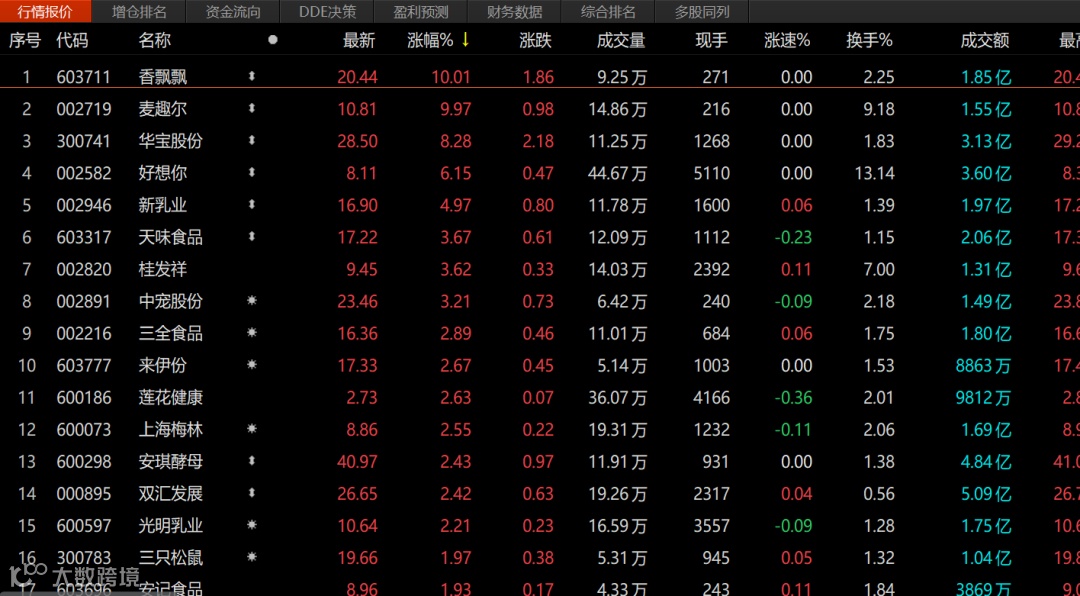Select stock name 安琪酵母
This screenshot has height=596, width=1080.
171,462
